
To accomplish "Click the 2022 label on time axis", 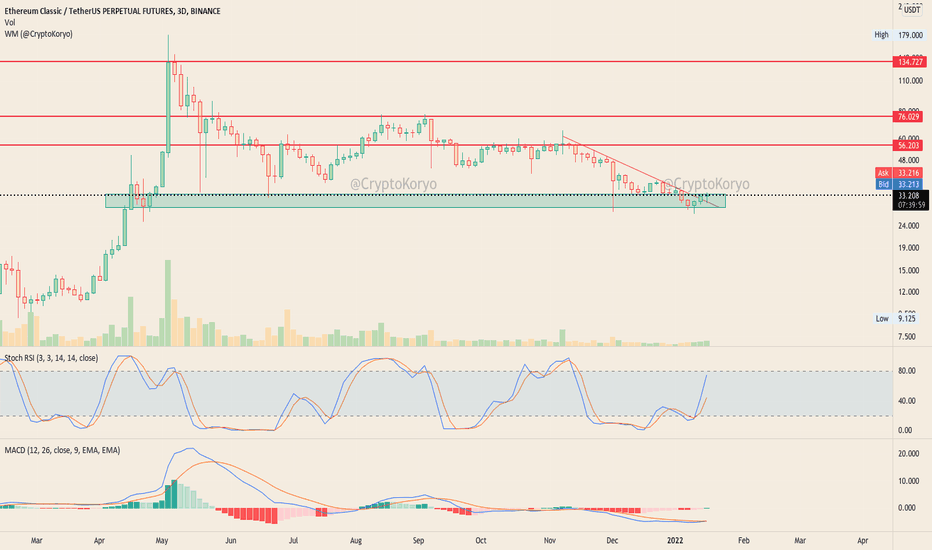I will pos(675,540).
